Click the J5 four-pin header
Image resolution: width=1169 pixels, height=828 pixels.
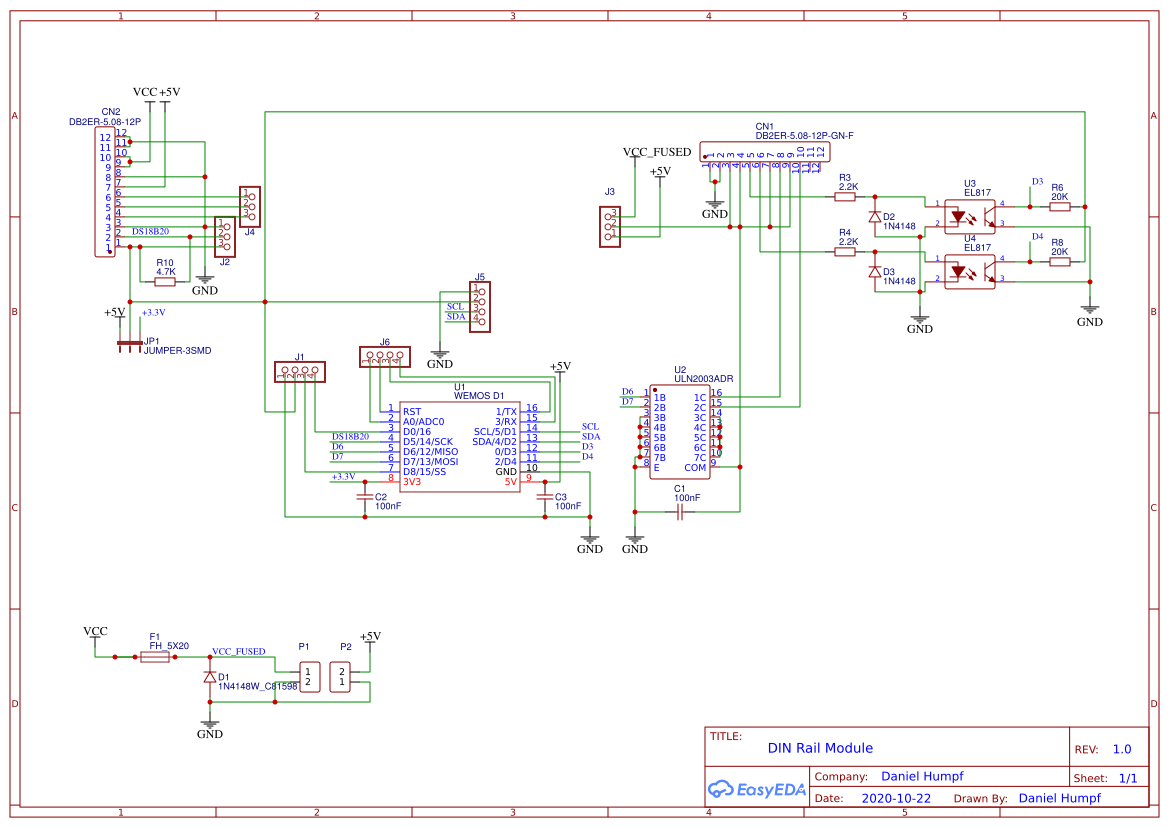click(480, 307)
